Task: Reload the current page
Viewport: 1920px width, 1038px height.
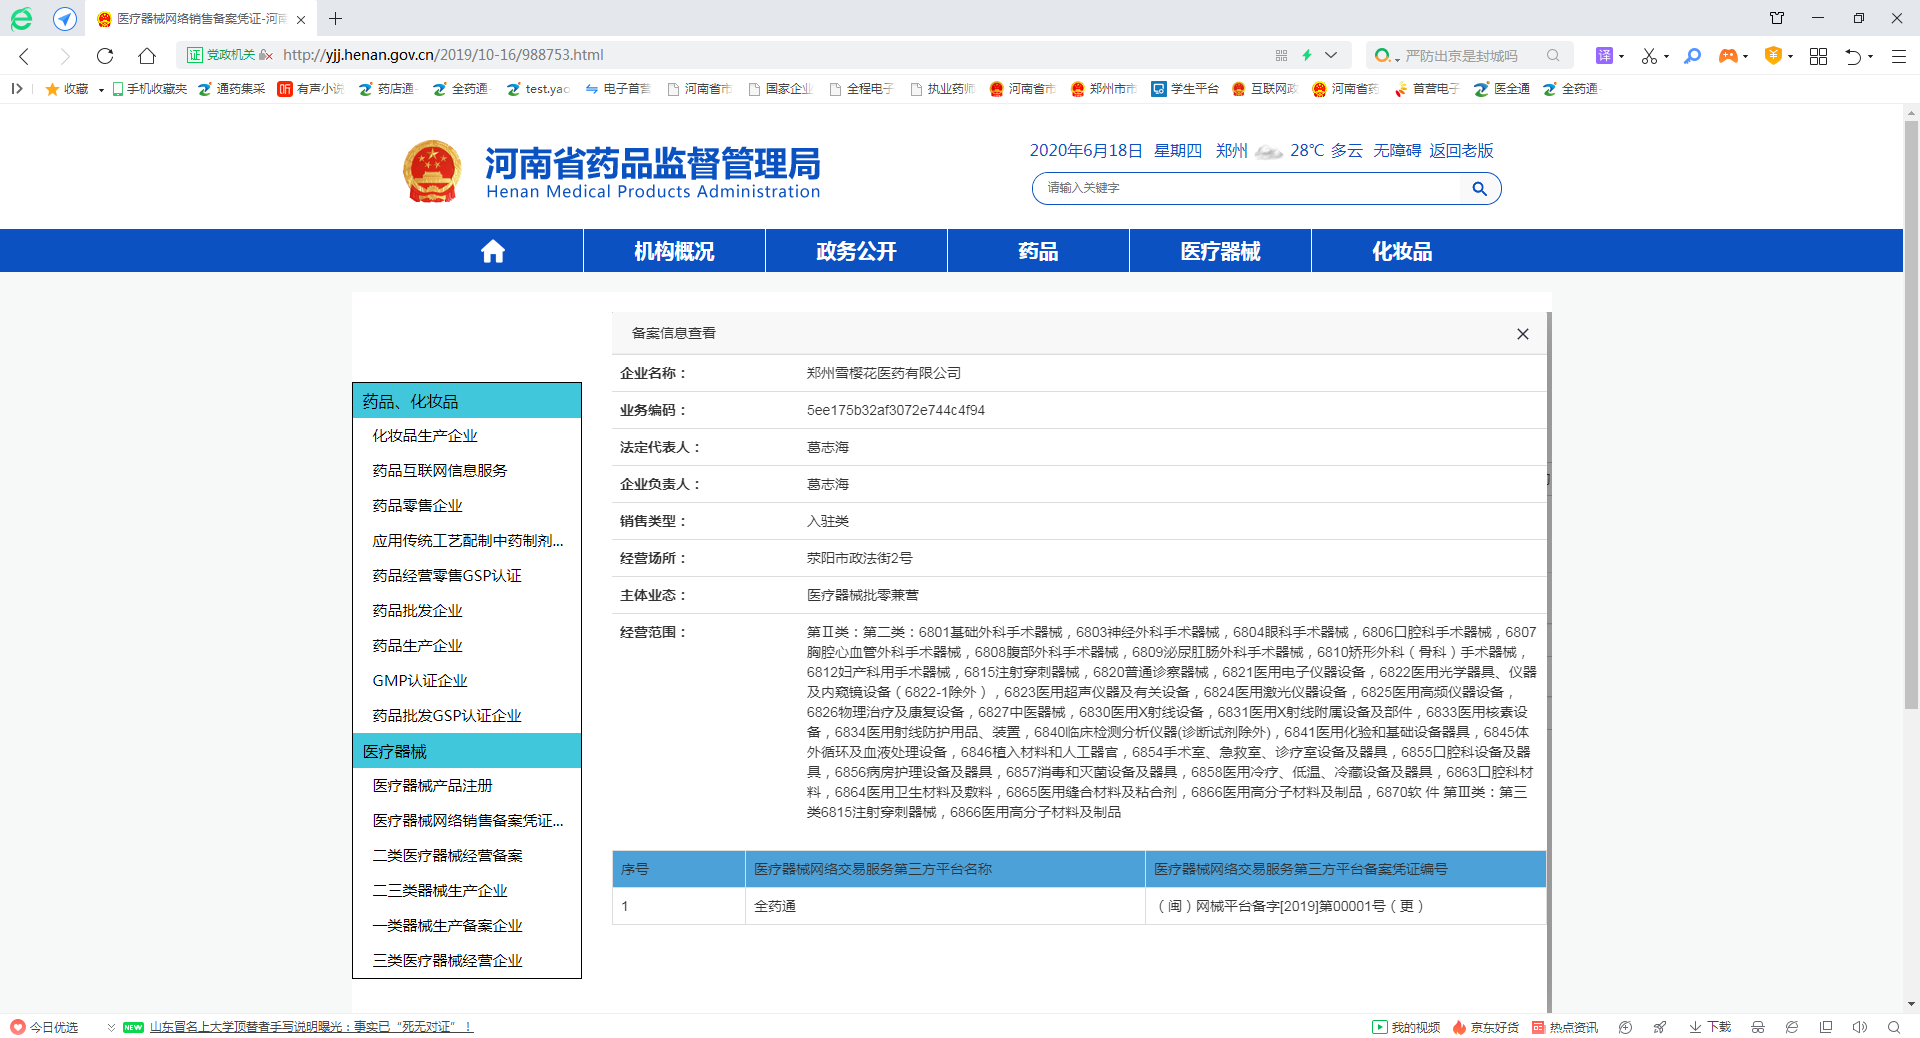Action: (x=105, y=56)
